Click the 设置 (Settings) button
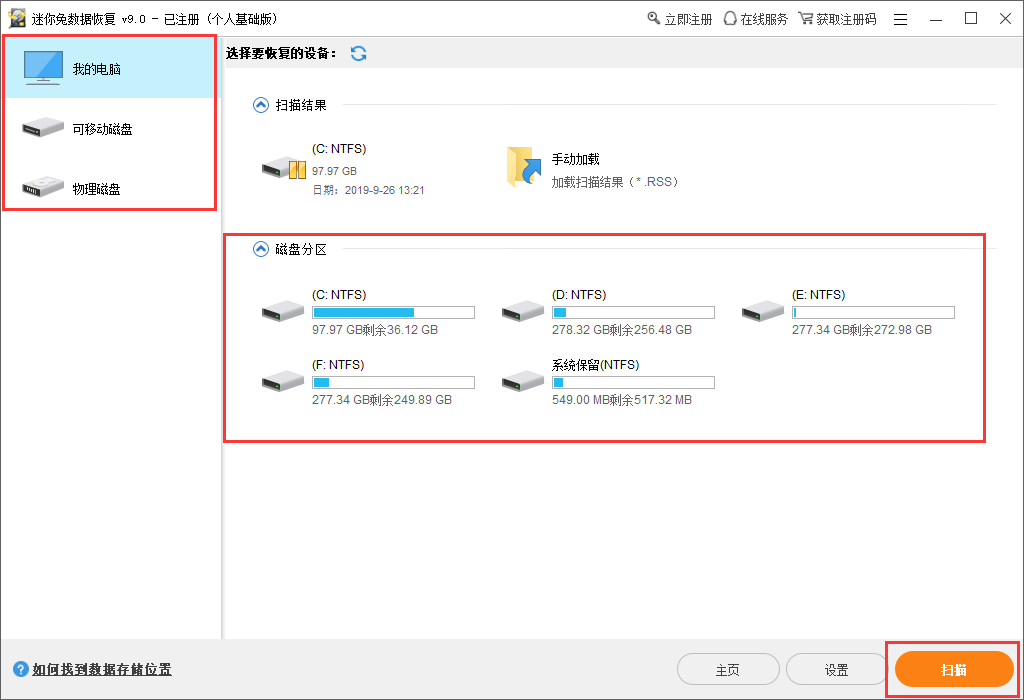Viewport: 1024px width, 700px height. 837,670
